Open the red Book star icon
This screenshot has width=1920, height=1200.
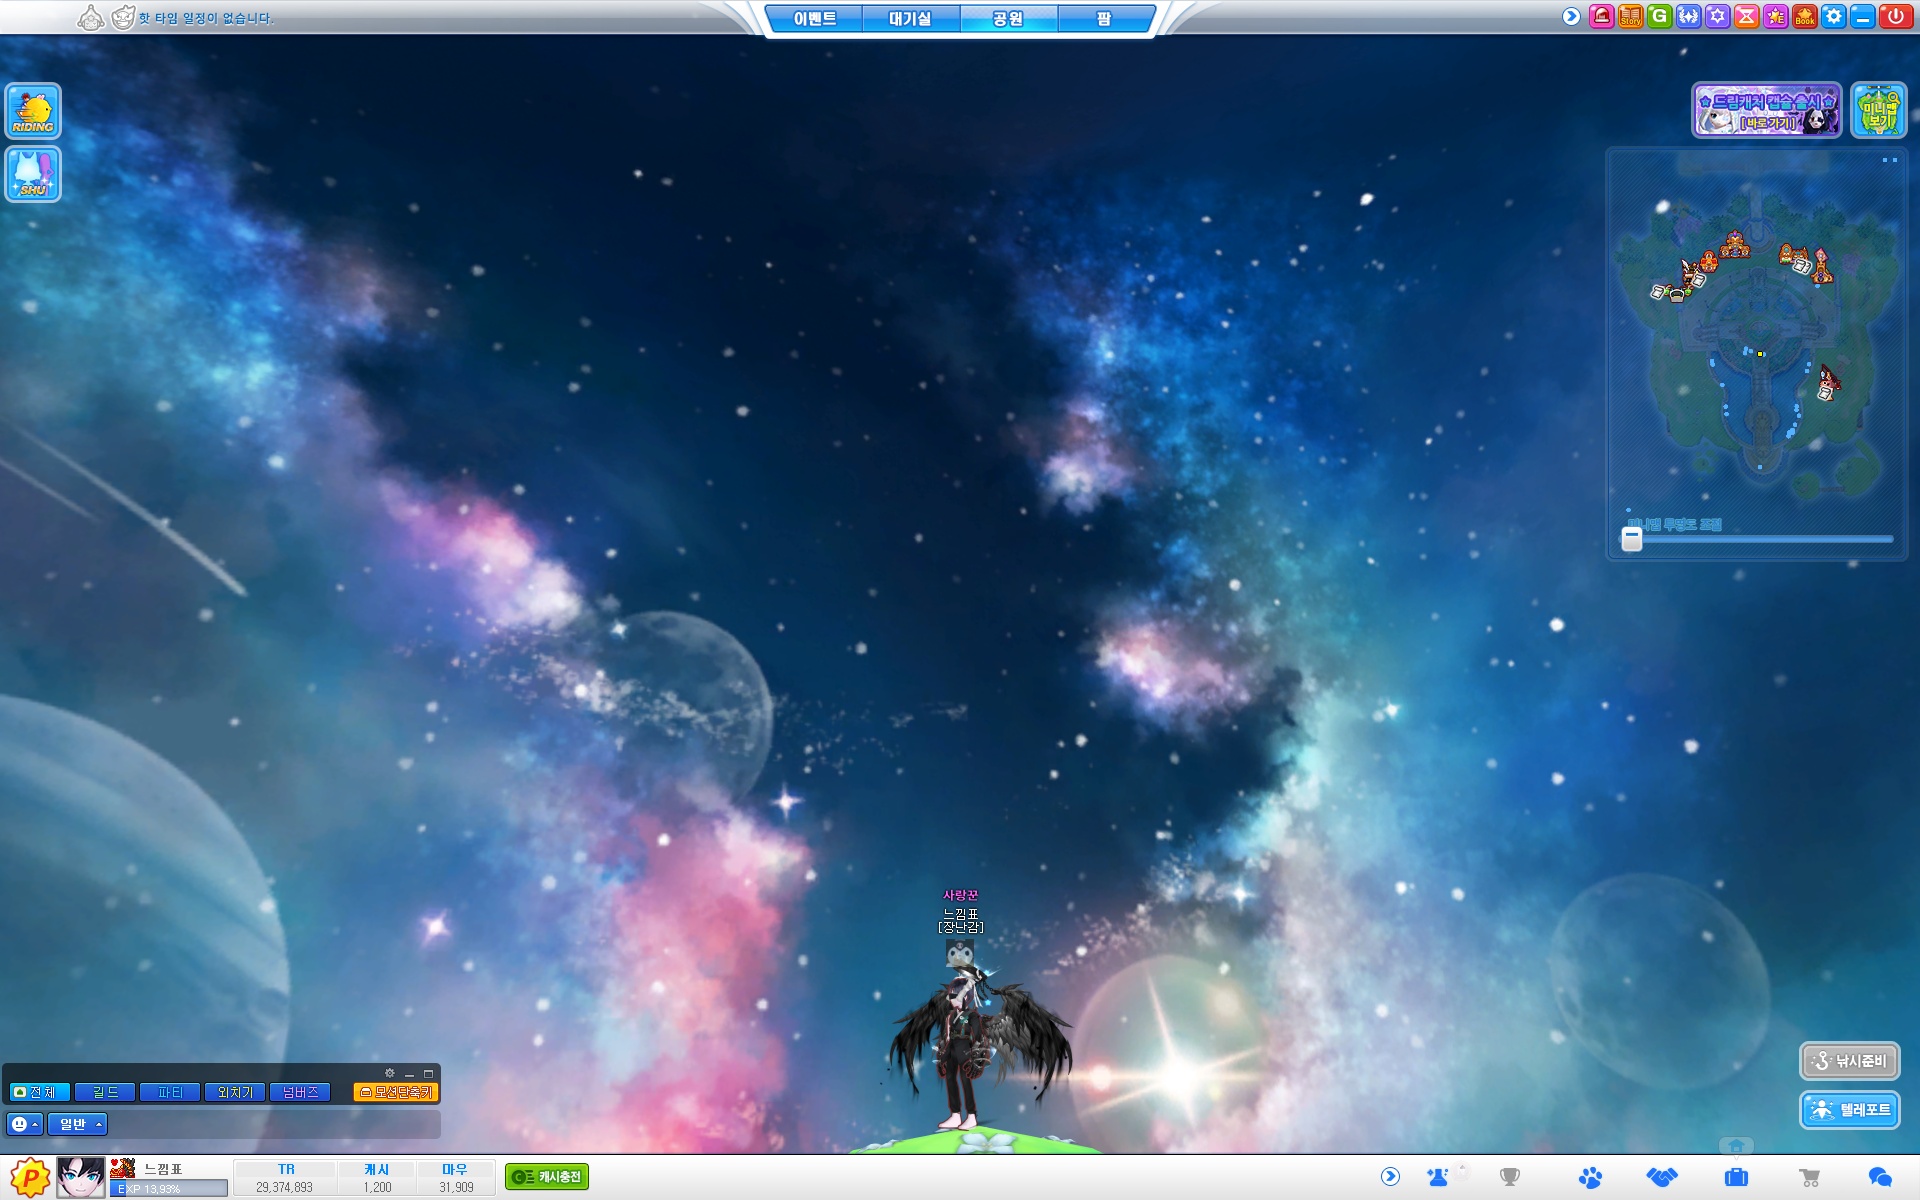pyautogui.click(x=1804, y=17)
